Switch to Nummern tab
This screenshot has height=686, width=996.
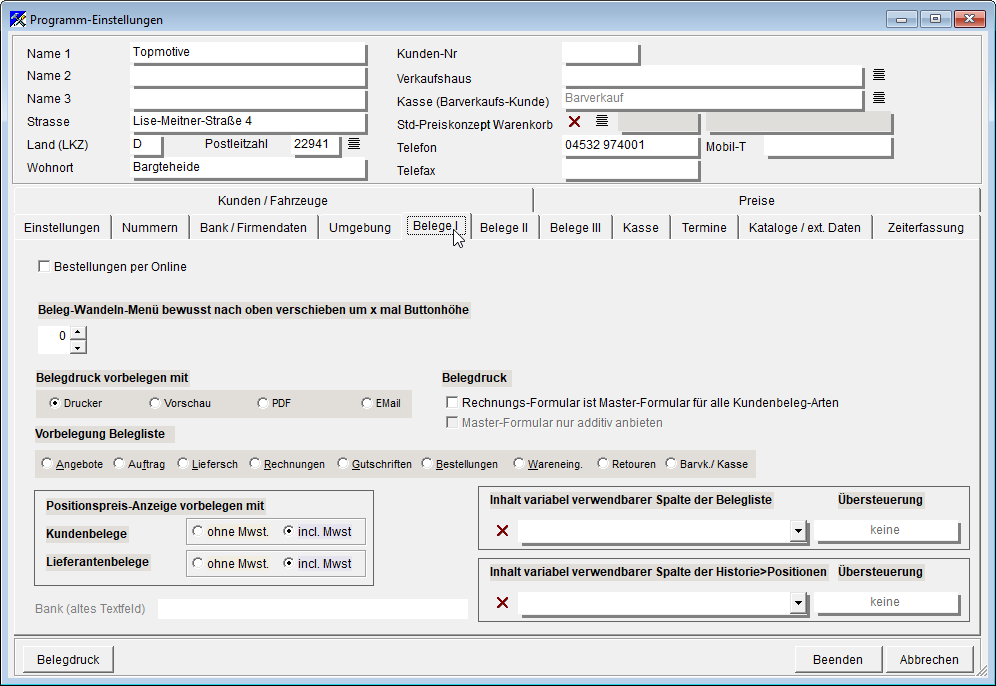pos(150,227)
